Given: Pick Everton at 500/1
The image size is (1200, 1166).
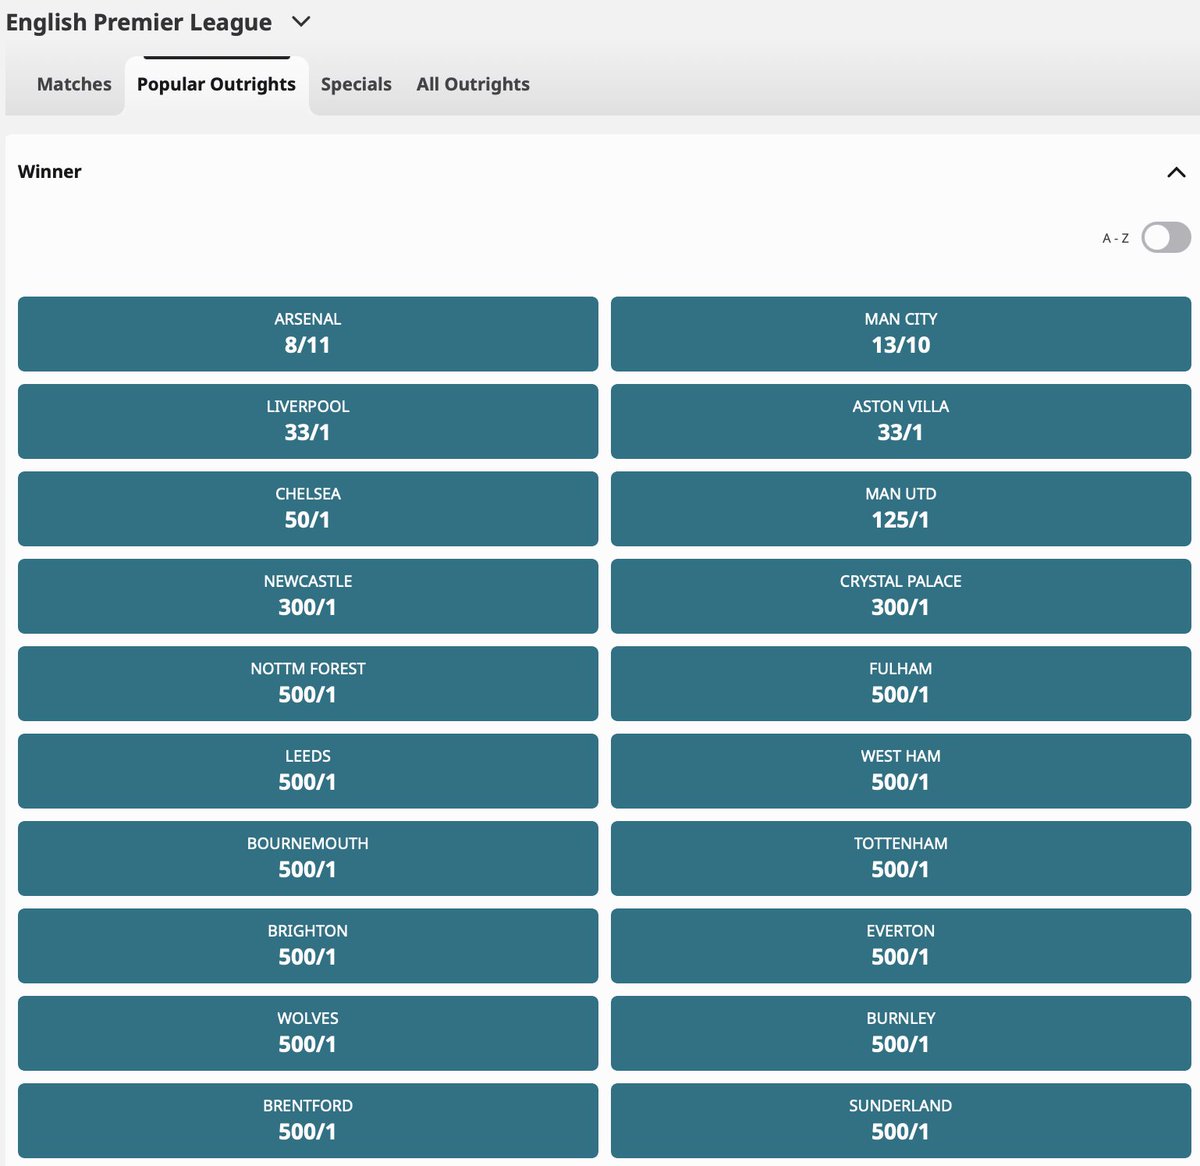Looking at the screenshot, I should tap(901, 946).
